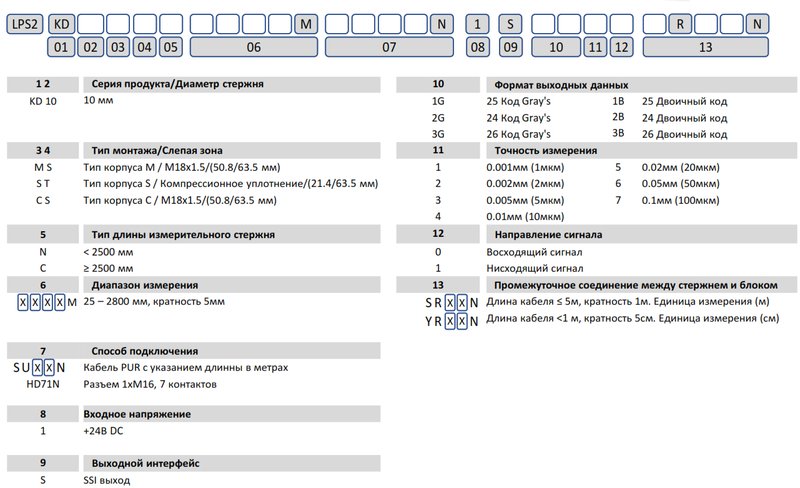Click row "Тип корпуса S / Компрессионное уплотнение"
Screen dimensions: 800x488
coord(231,184)
